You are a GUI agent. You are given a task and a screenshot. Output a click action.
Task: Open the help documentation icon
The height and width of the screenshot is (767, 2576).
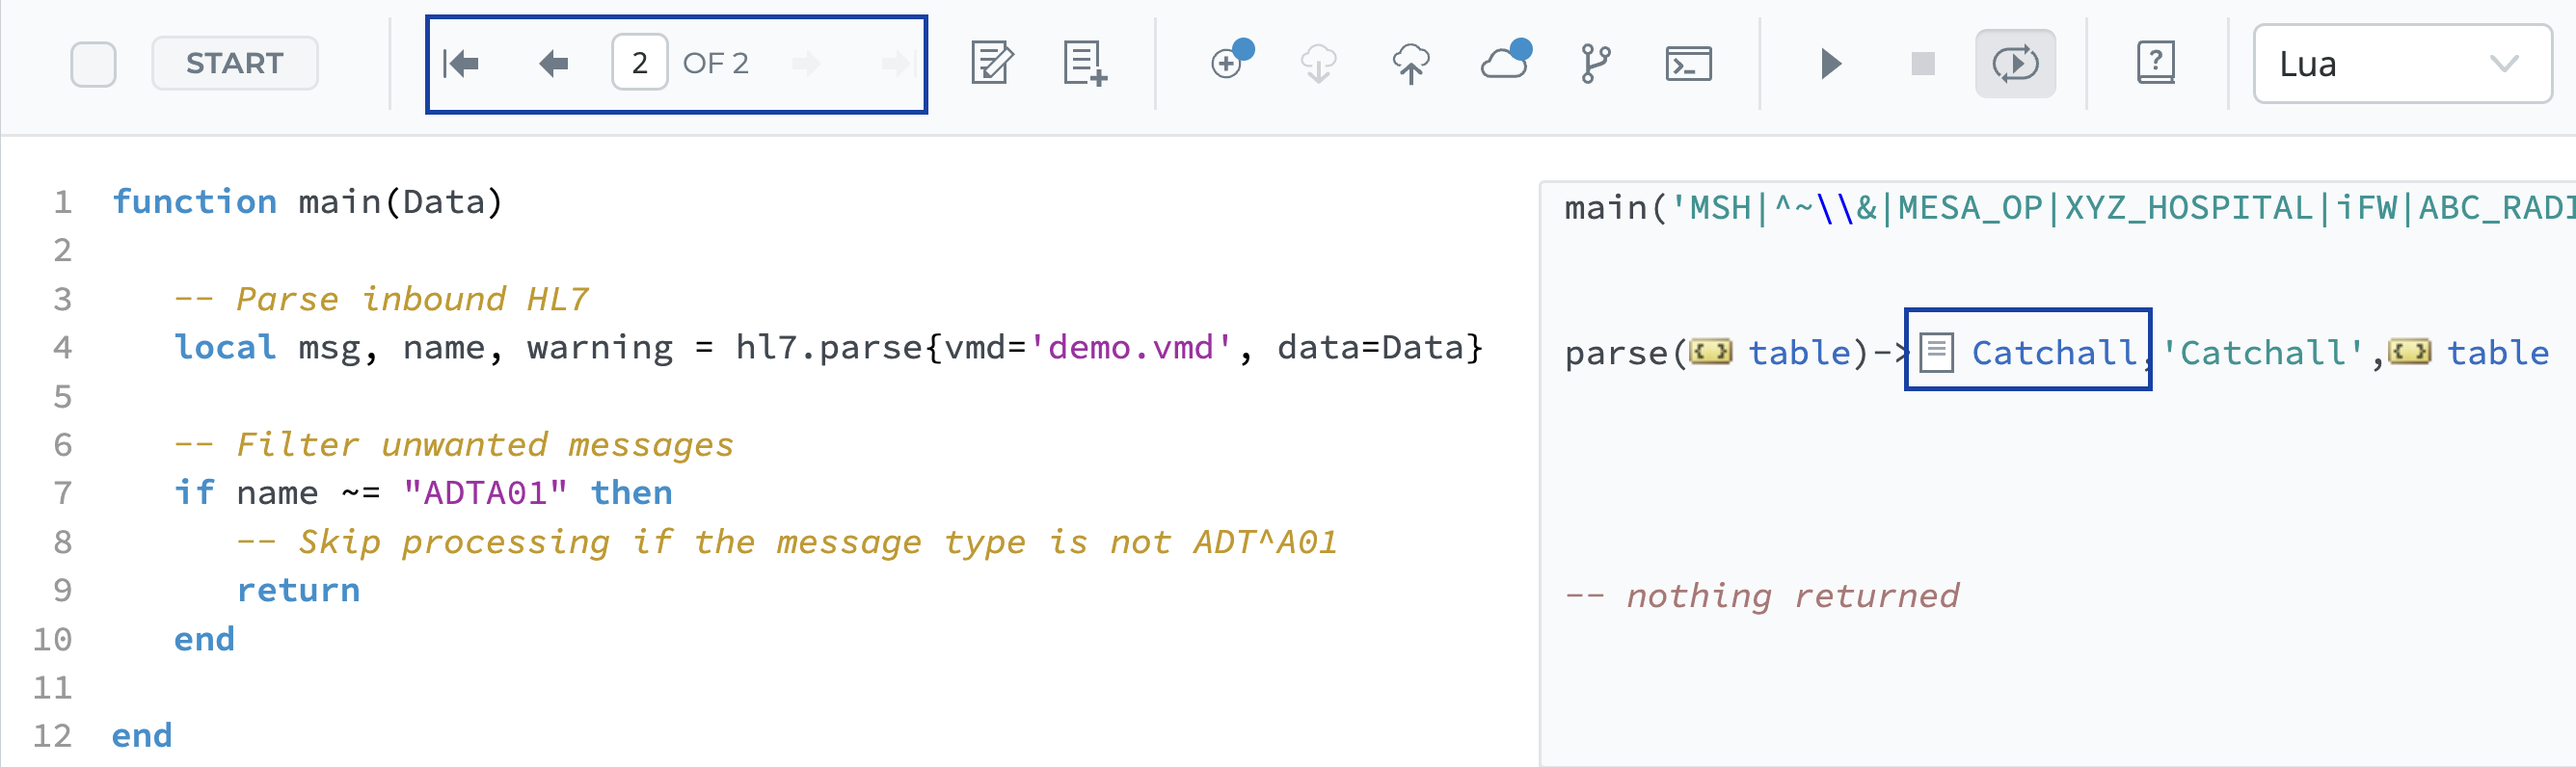(2156, 63)
